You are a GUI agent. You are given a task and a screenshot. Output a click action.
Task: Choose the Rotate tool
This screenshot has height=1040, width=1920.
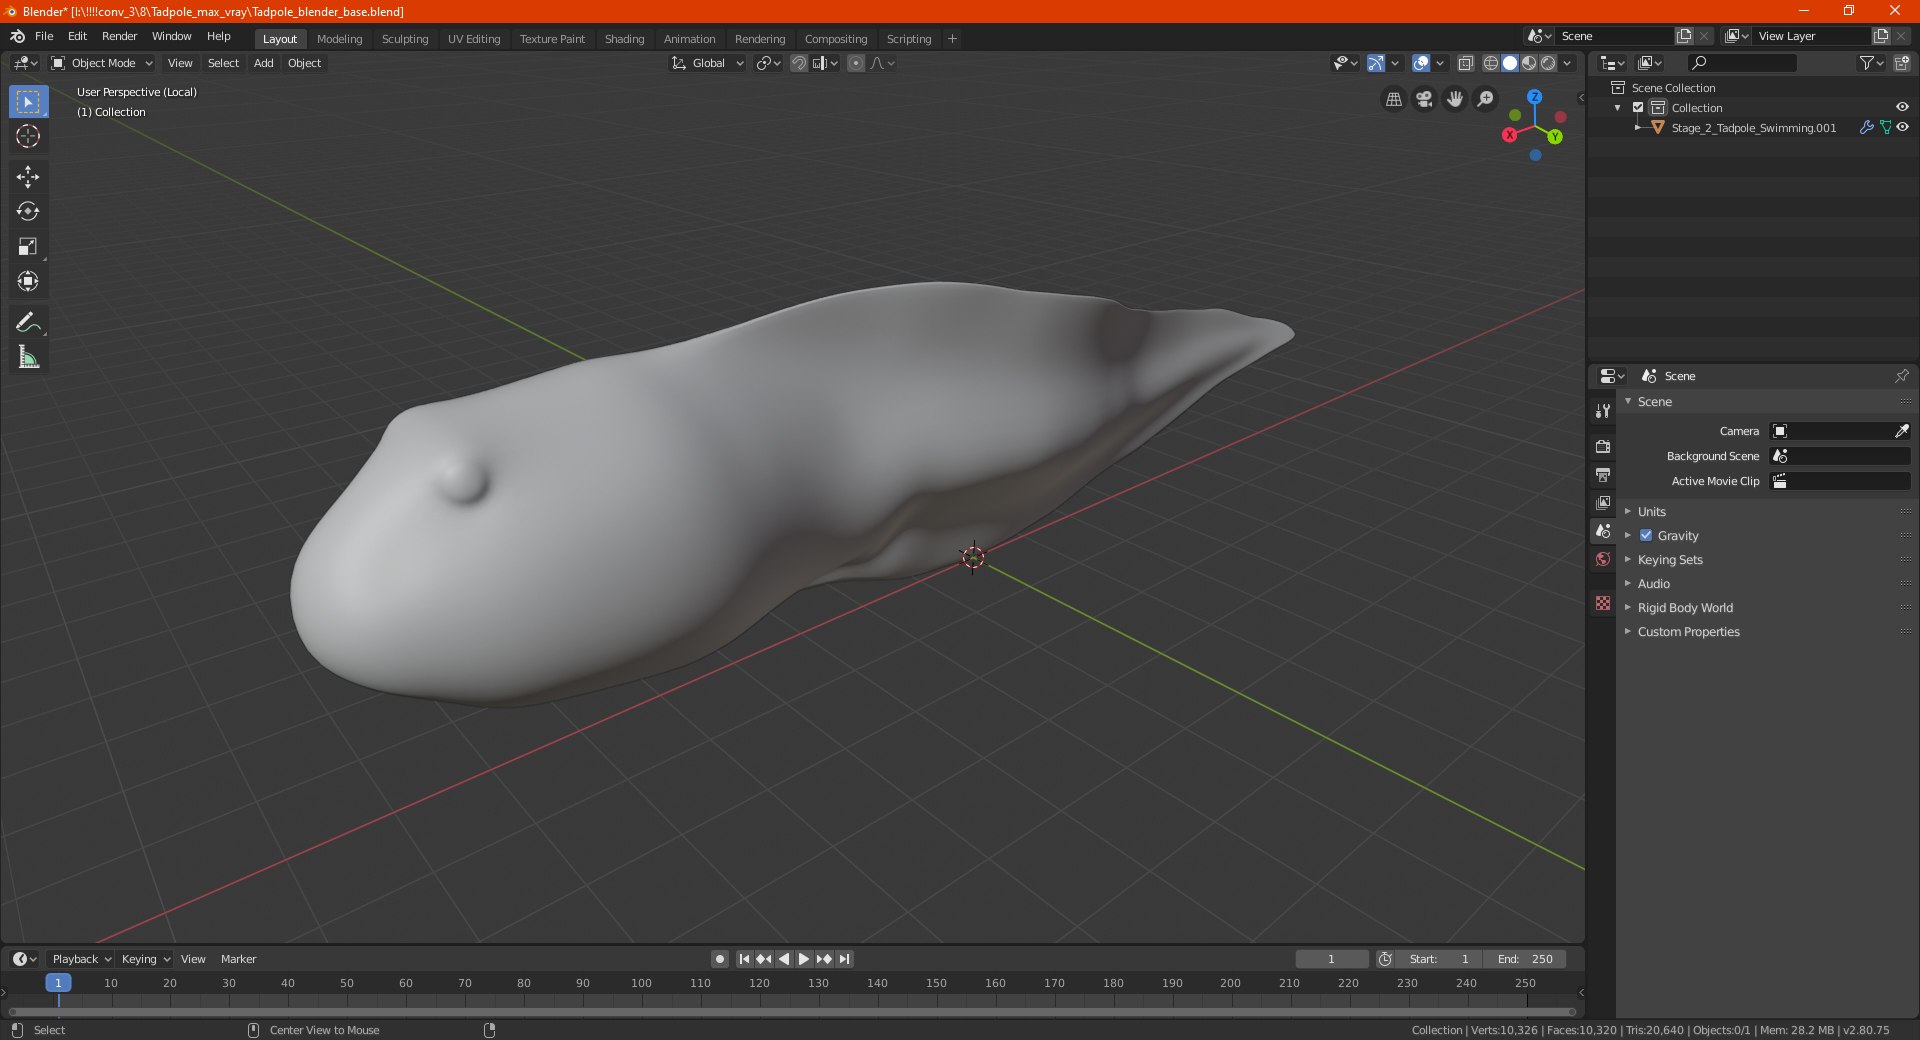coord(28,211)
